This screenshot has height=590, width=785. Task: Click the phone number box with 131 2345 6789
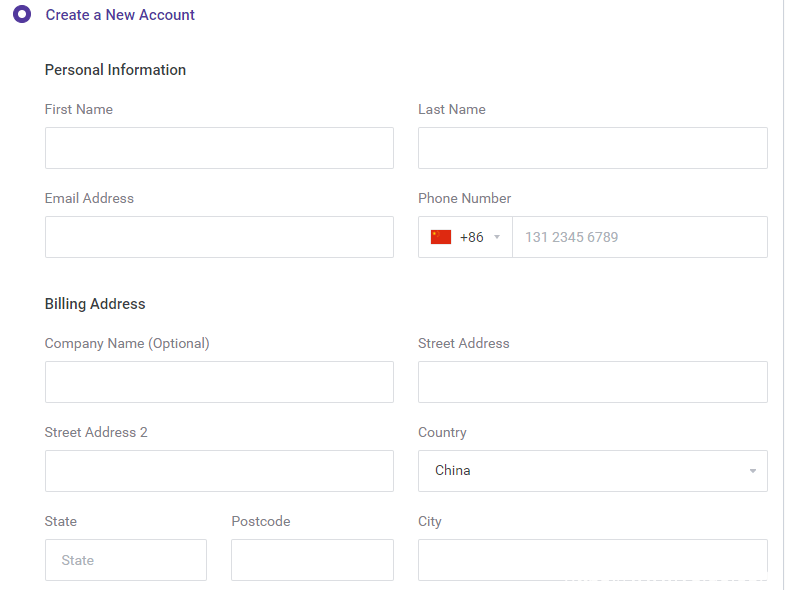(639, 237)
